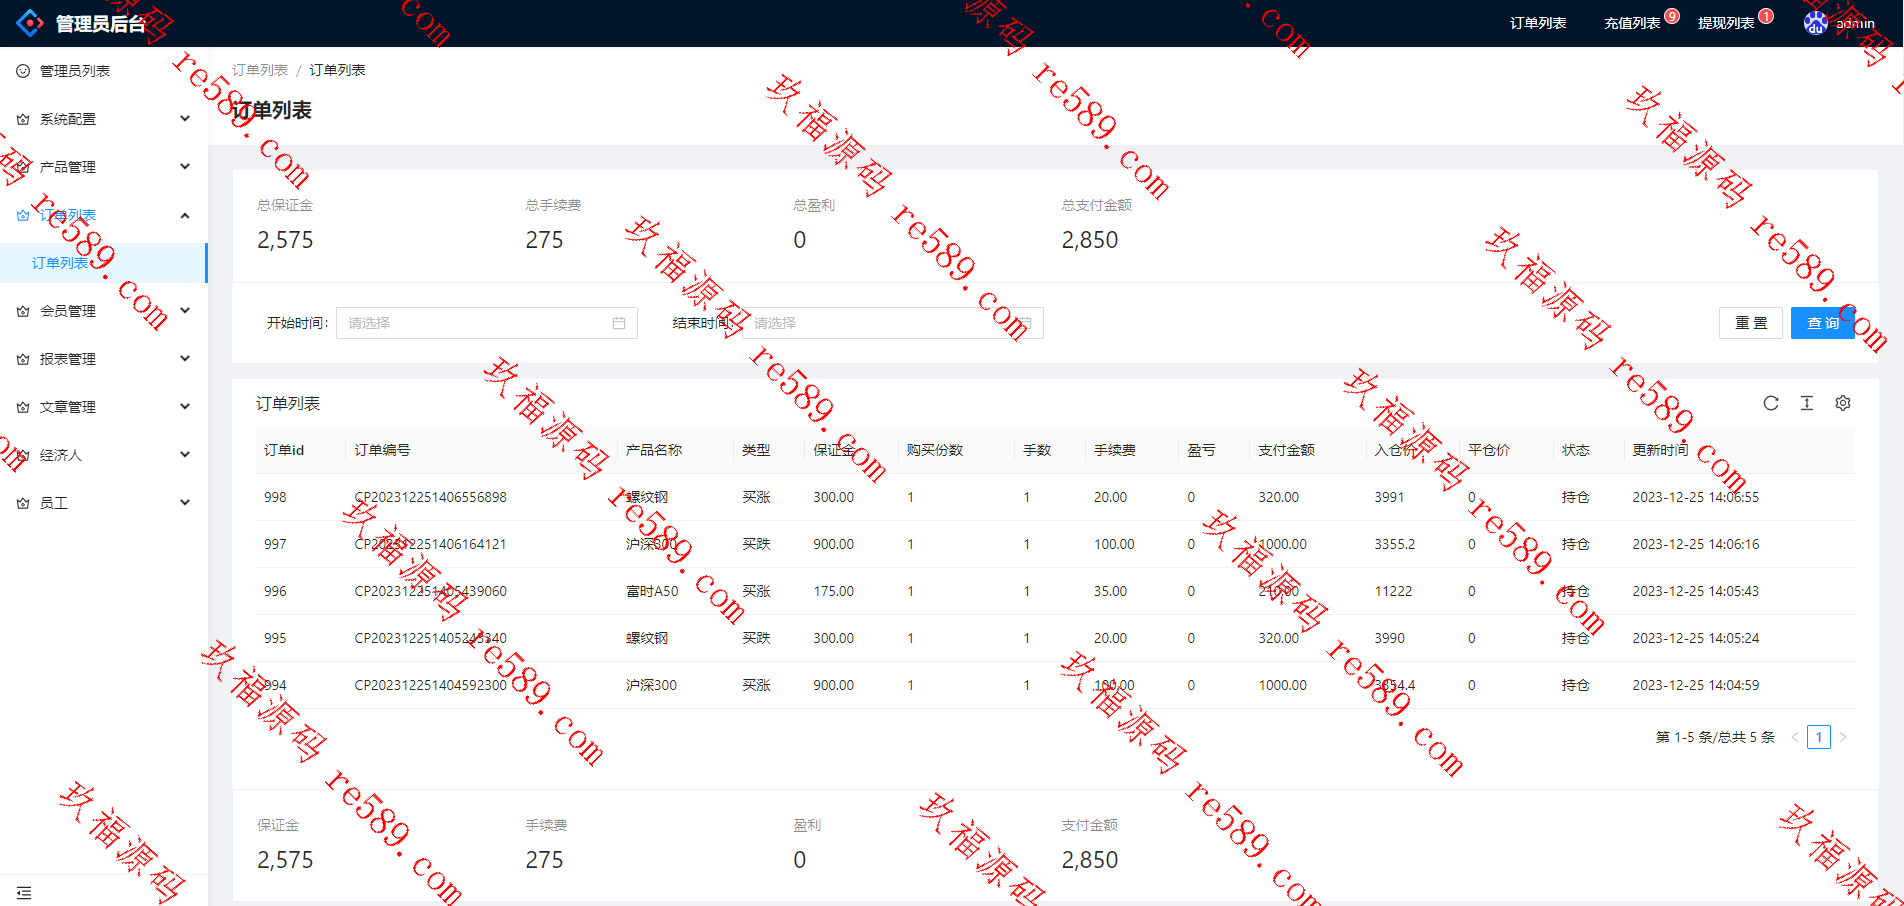Expand the 系统配置 sidebar menu
The height and width of the screenshot is (906, 1904).
click(104, 119)
